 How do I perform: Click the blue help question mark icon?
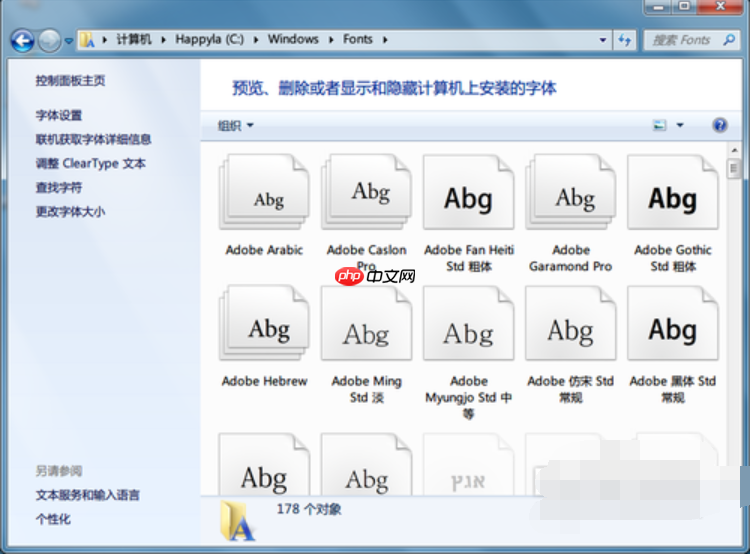click(719, 125)
